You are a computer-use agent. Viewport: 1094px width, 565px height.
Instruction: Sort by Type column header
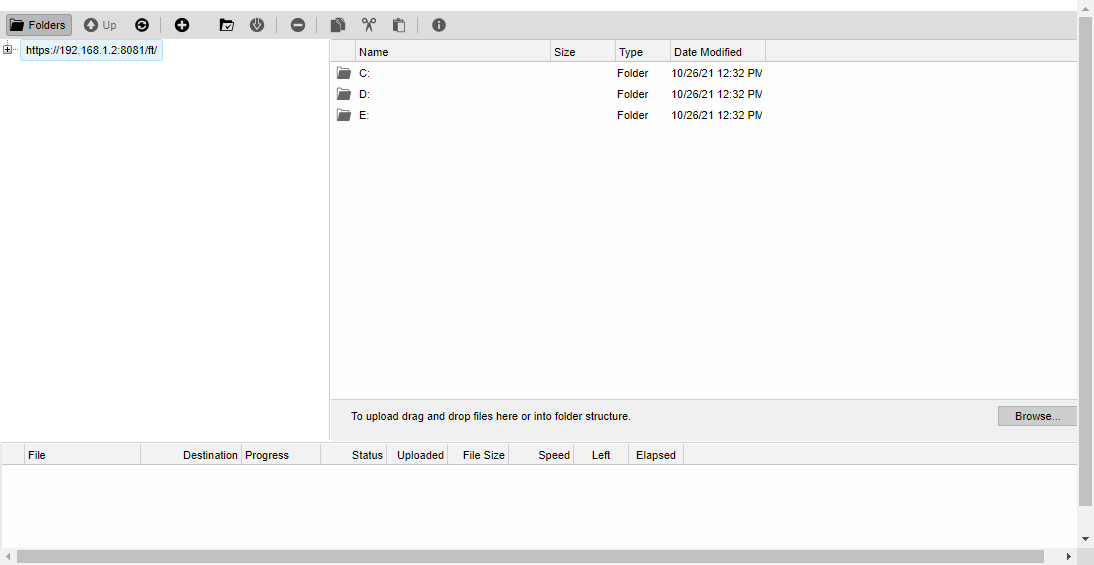click(x=643, y=52)
